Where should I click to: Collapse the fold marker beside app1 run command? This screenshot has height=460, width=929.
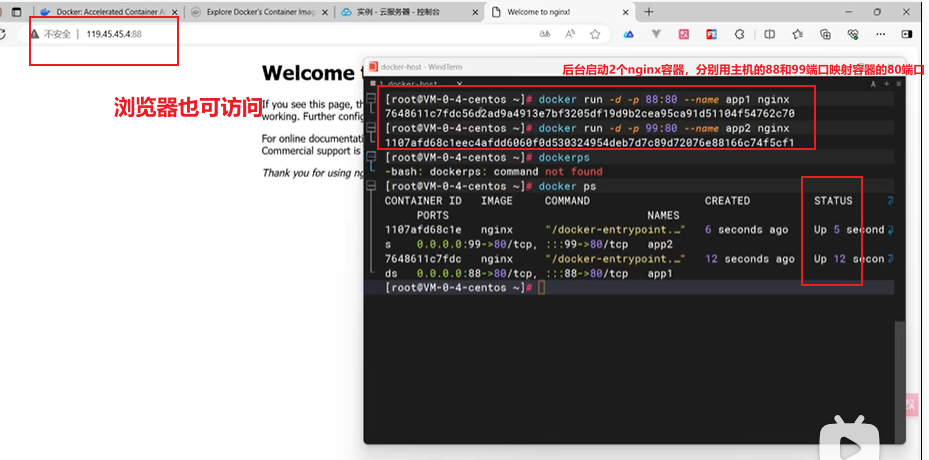point(371,99)
